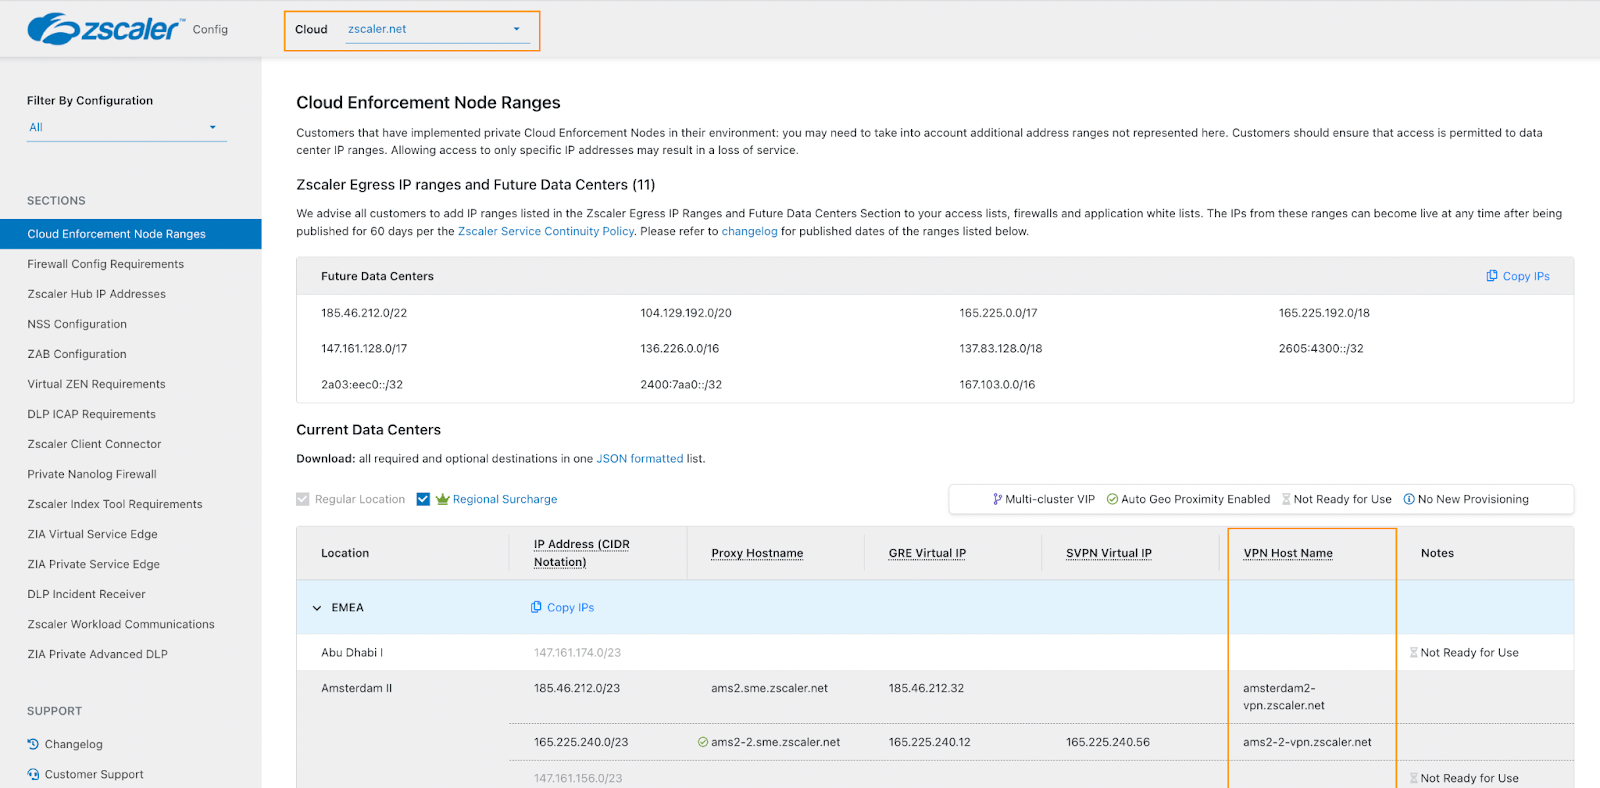The image size is (1600, 788).
Task: Download the JSON formatted list
Action: 639,459
